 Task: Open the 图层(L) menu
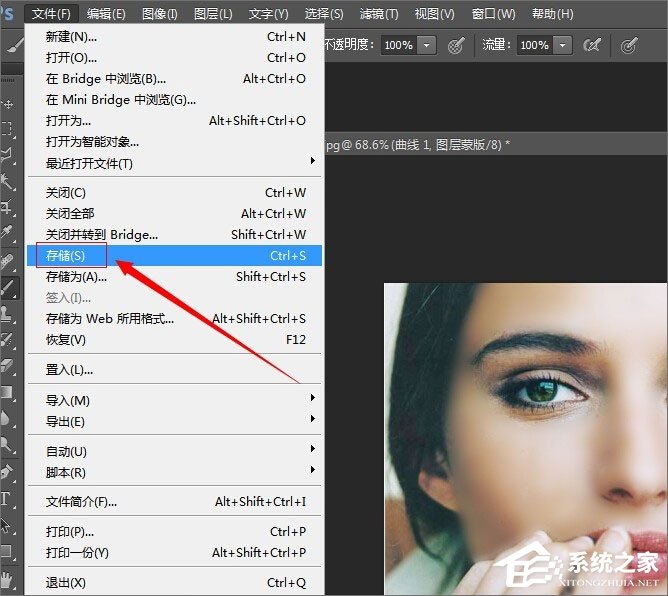[213, 14]
